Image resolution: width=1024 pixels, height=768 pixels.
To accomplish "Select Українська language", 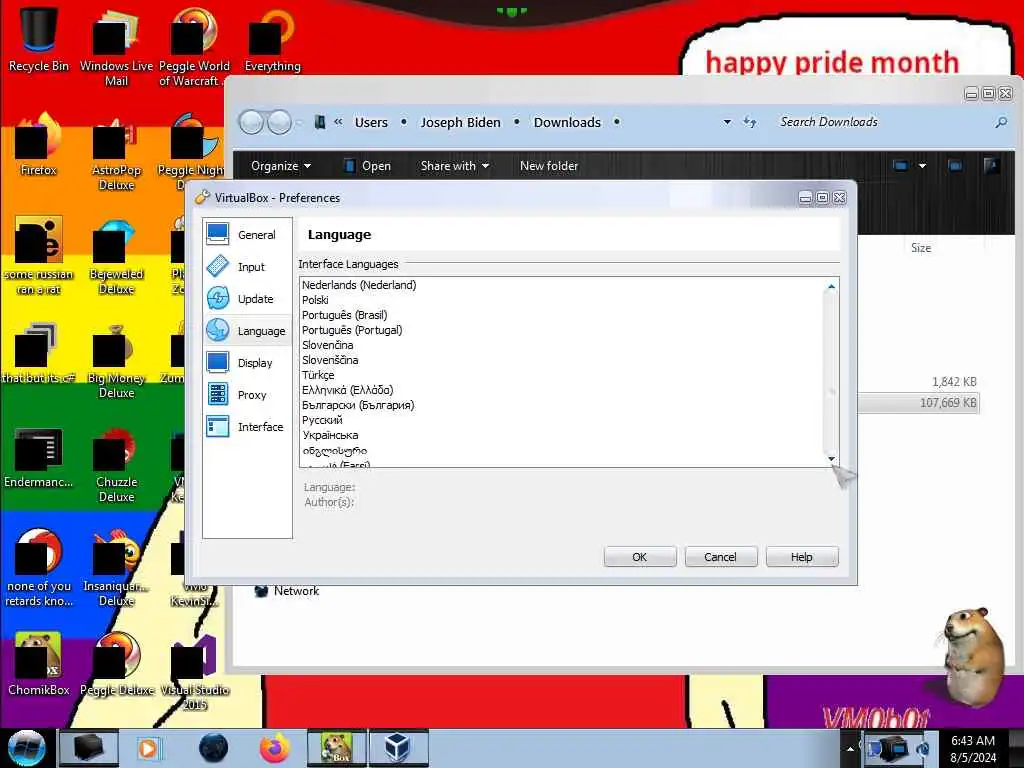I will tap(330, 435).
